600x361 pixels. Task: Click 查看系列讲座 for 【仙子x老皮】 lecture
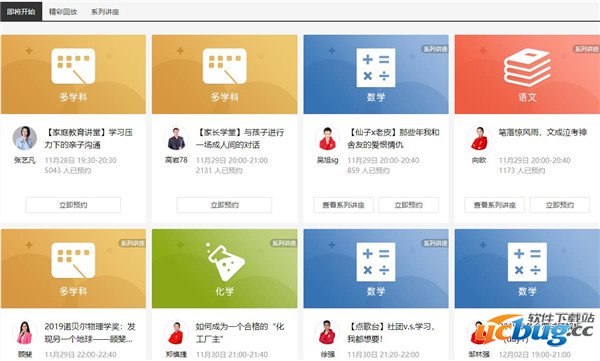point(343,205)
